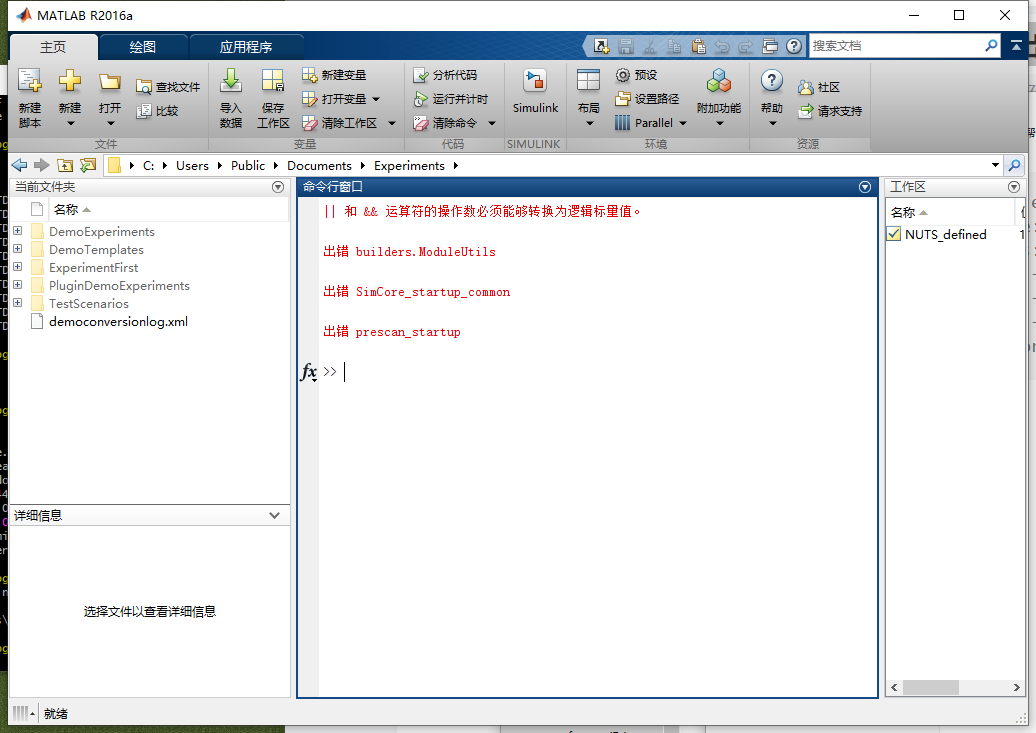The height and width of the screenshot is (733, 1036).
Task: Click the fx function hints icon
Action: tap(309, 370)
